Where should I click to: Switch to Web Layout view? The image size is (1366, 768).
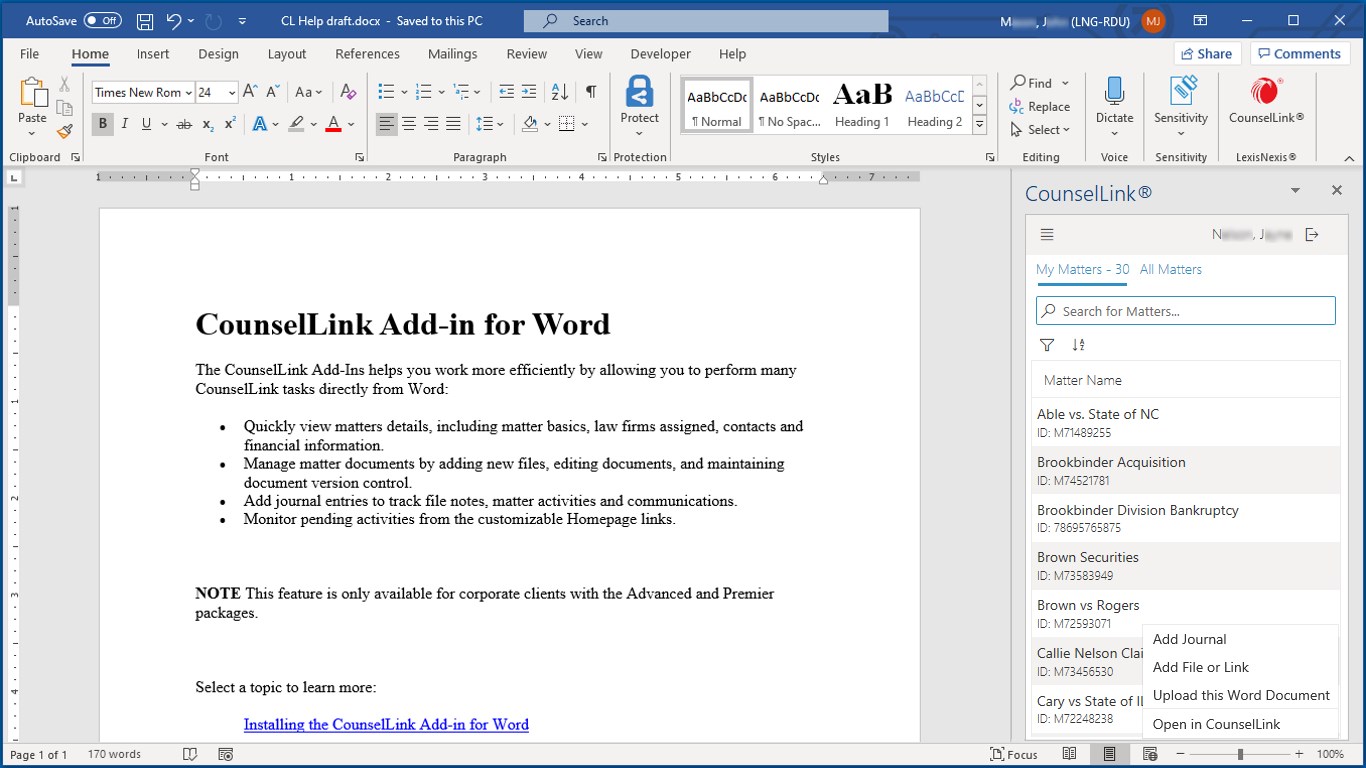tap(1149, 754)
